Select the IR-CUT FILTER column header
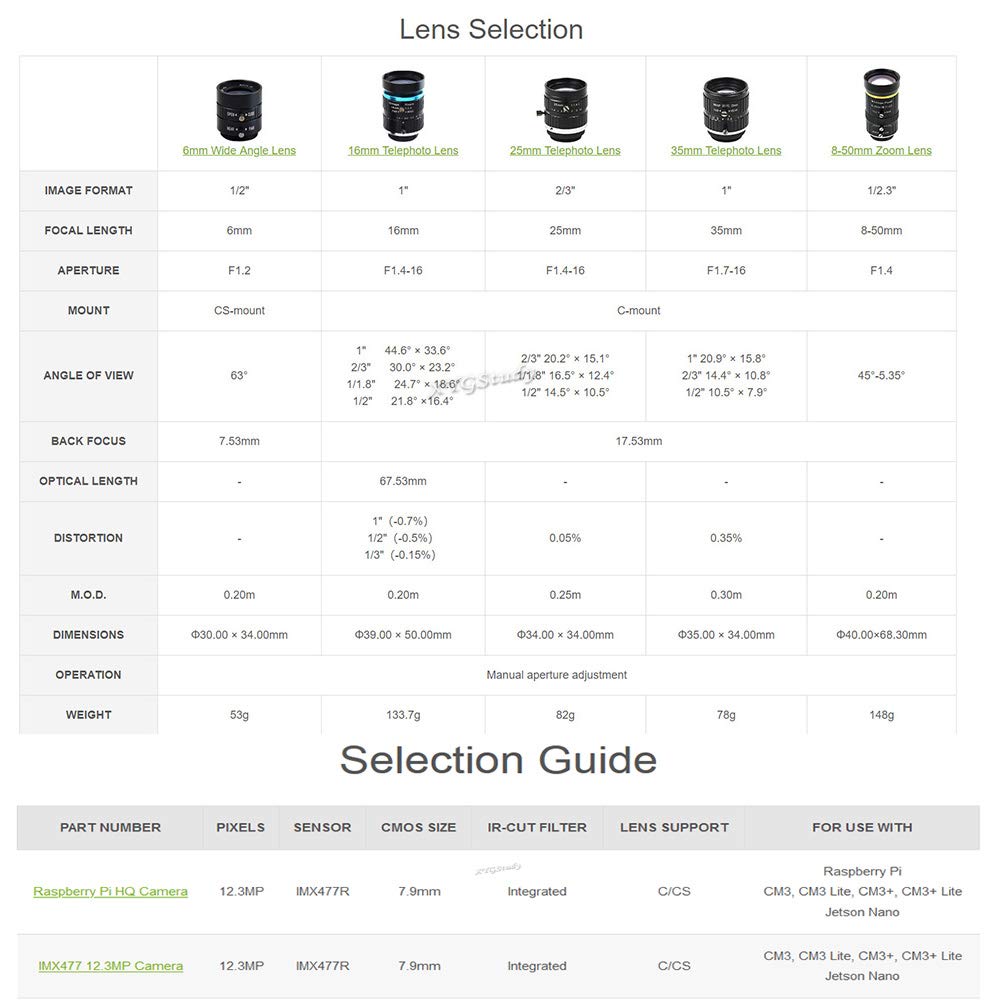The height and width of the screenshot is (1000, 1000). click(x=537, y=827)
